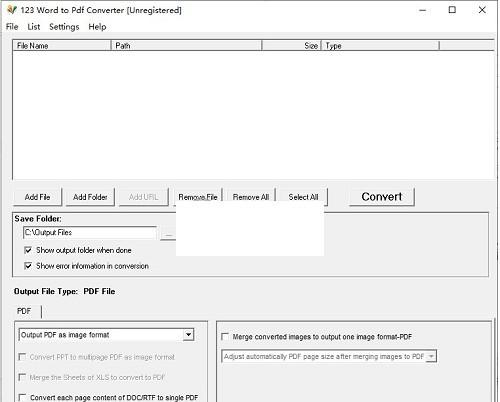Click the Remove All button

pyautogui.click(x=251, y=197)
